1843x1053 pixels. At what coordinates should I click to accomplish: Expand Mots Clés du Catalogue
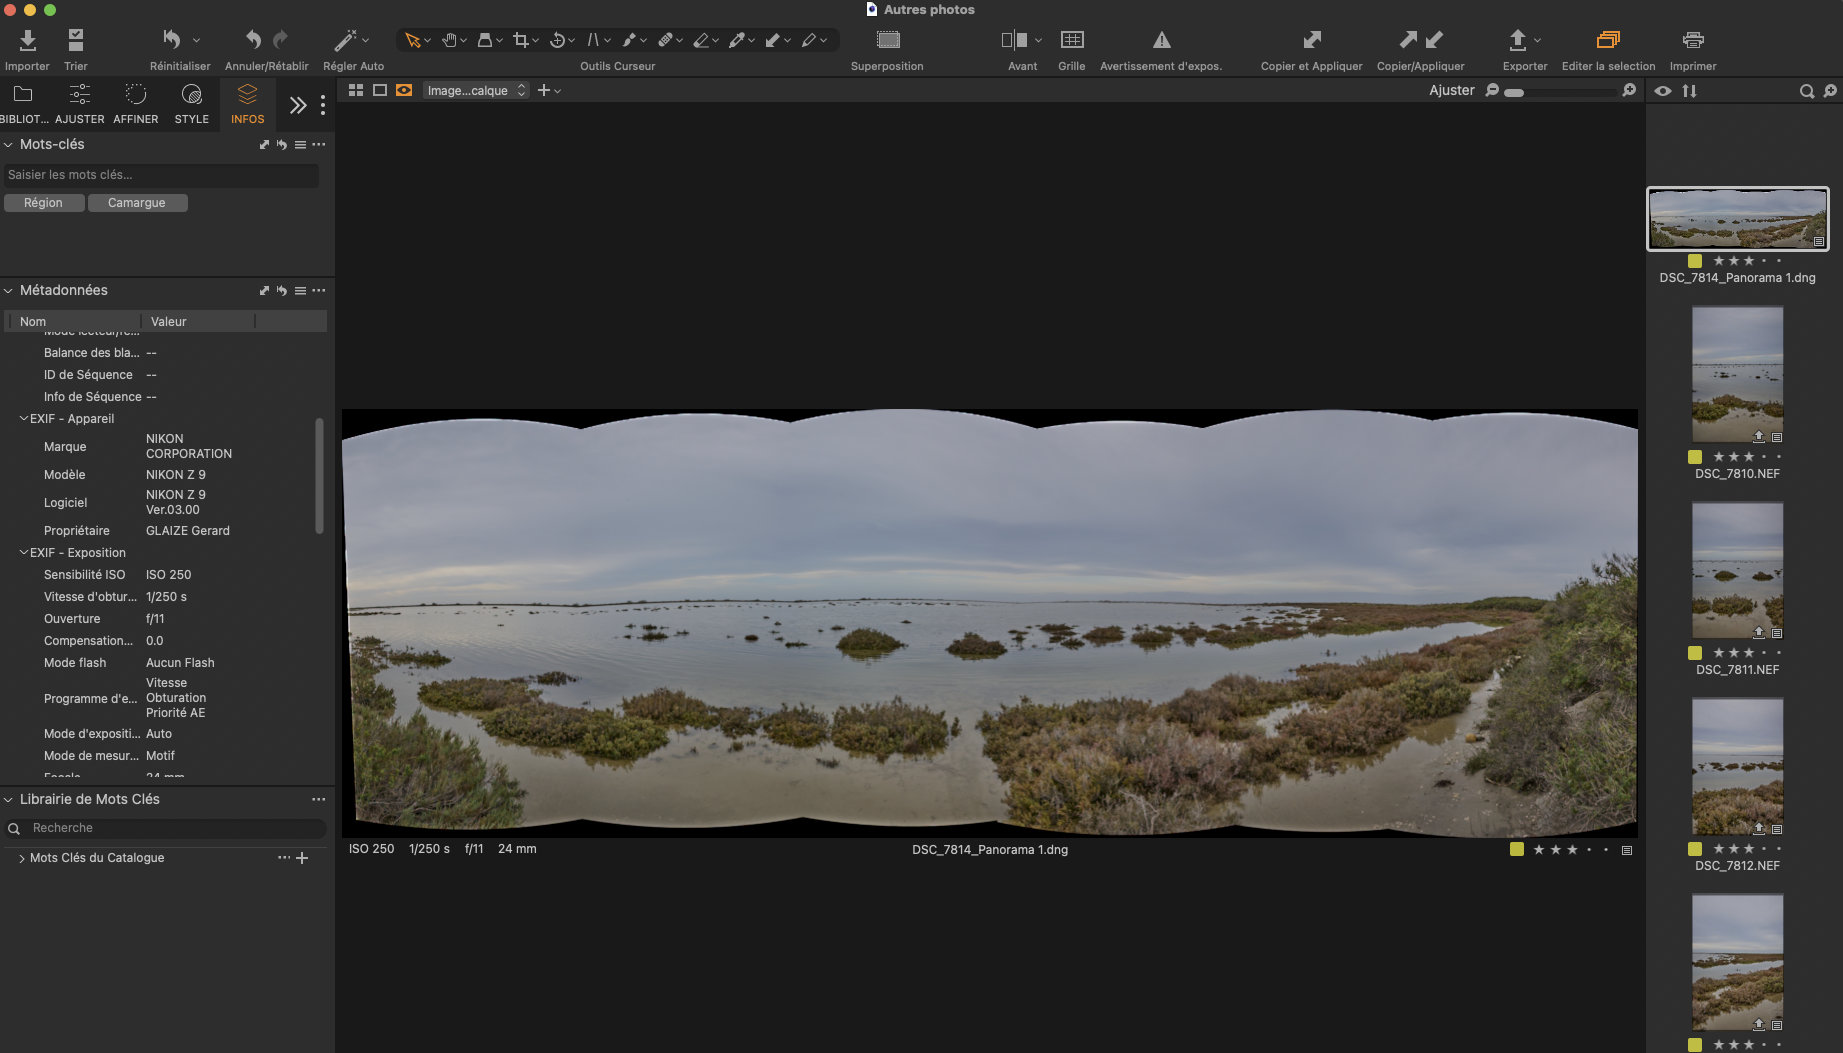click(21, 858)
